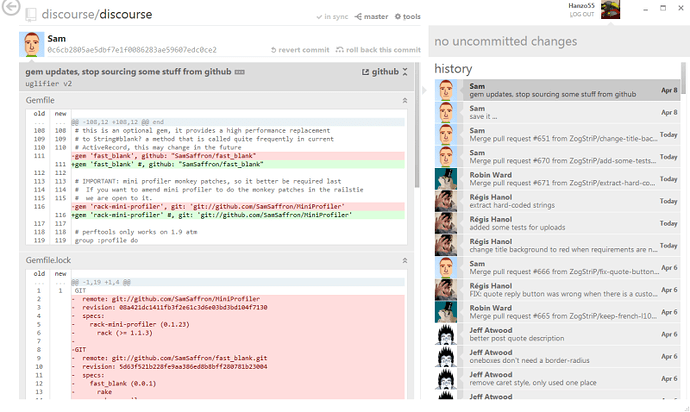Expand the commit description ellipsis badge
690x412 pixels.
240,73
